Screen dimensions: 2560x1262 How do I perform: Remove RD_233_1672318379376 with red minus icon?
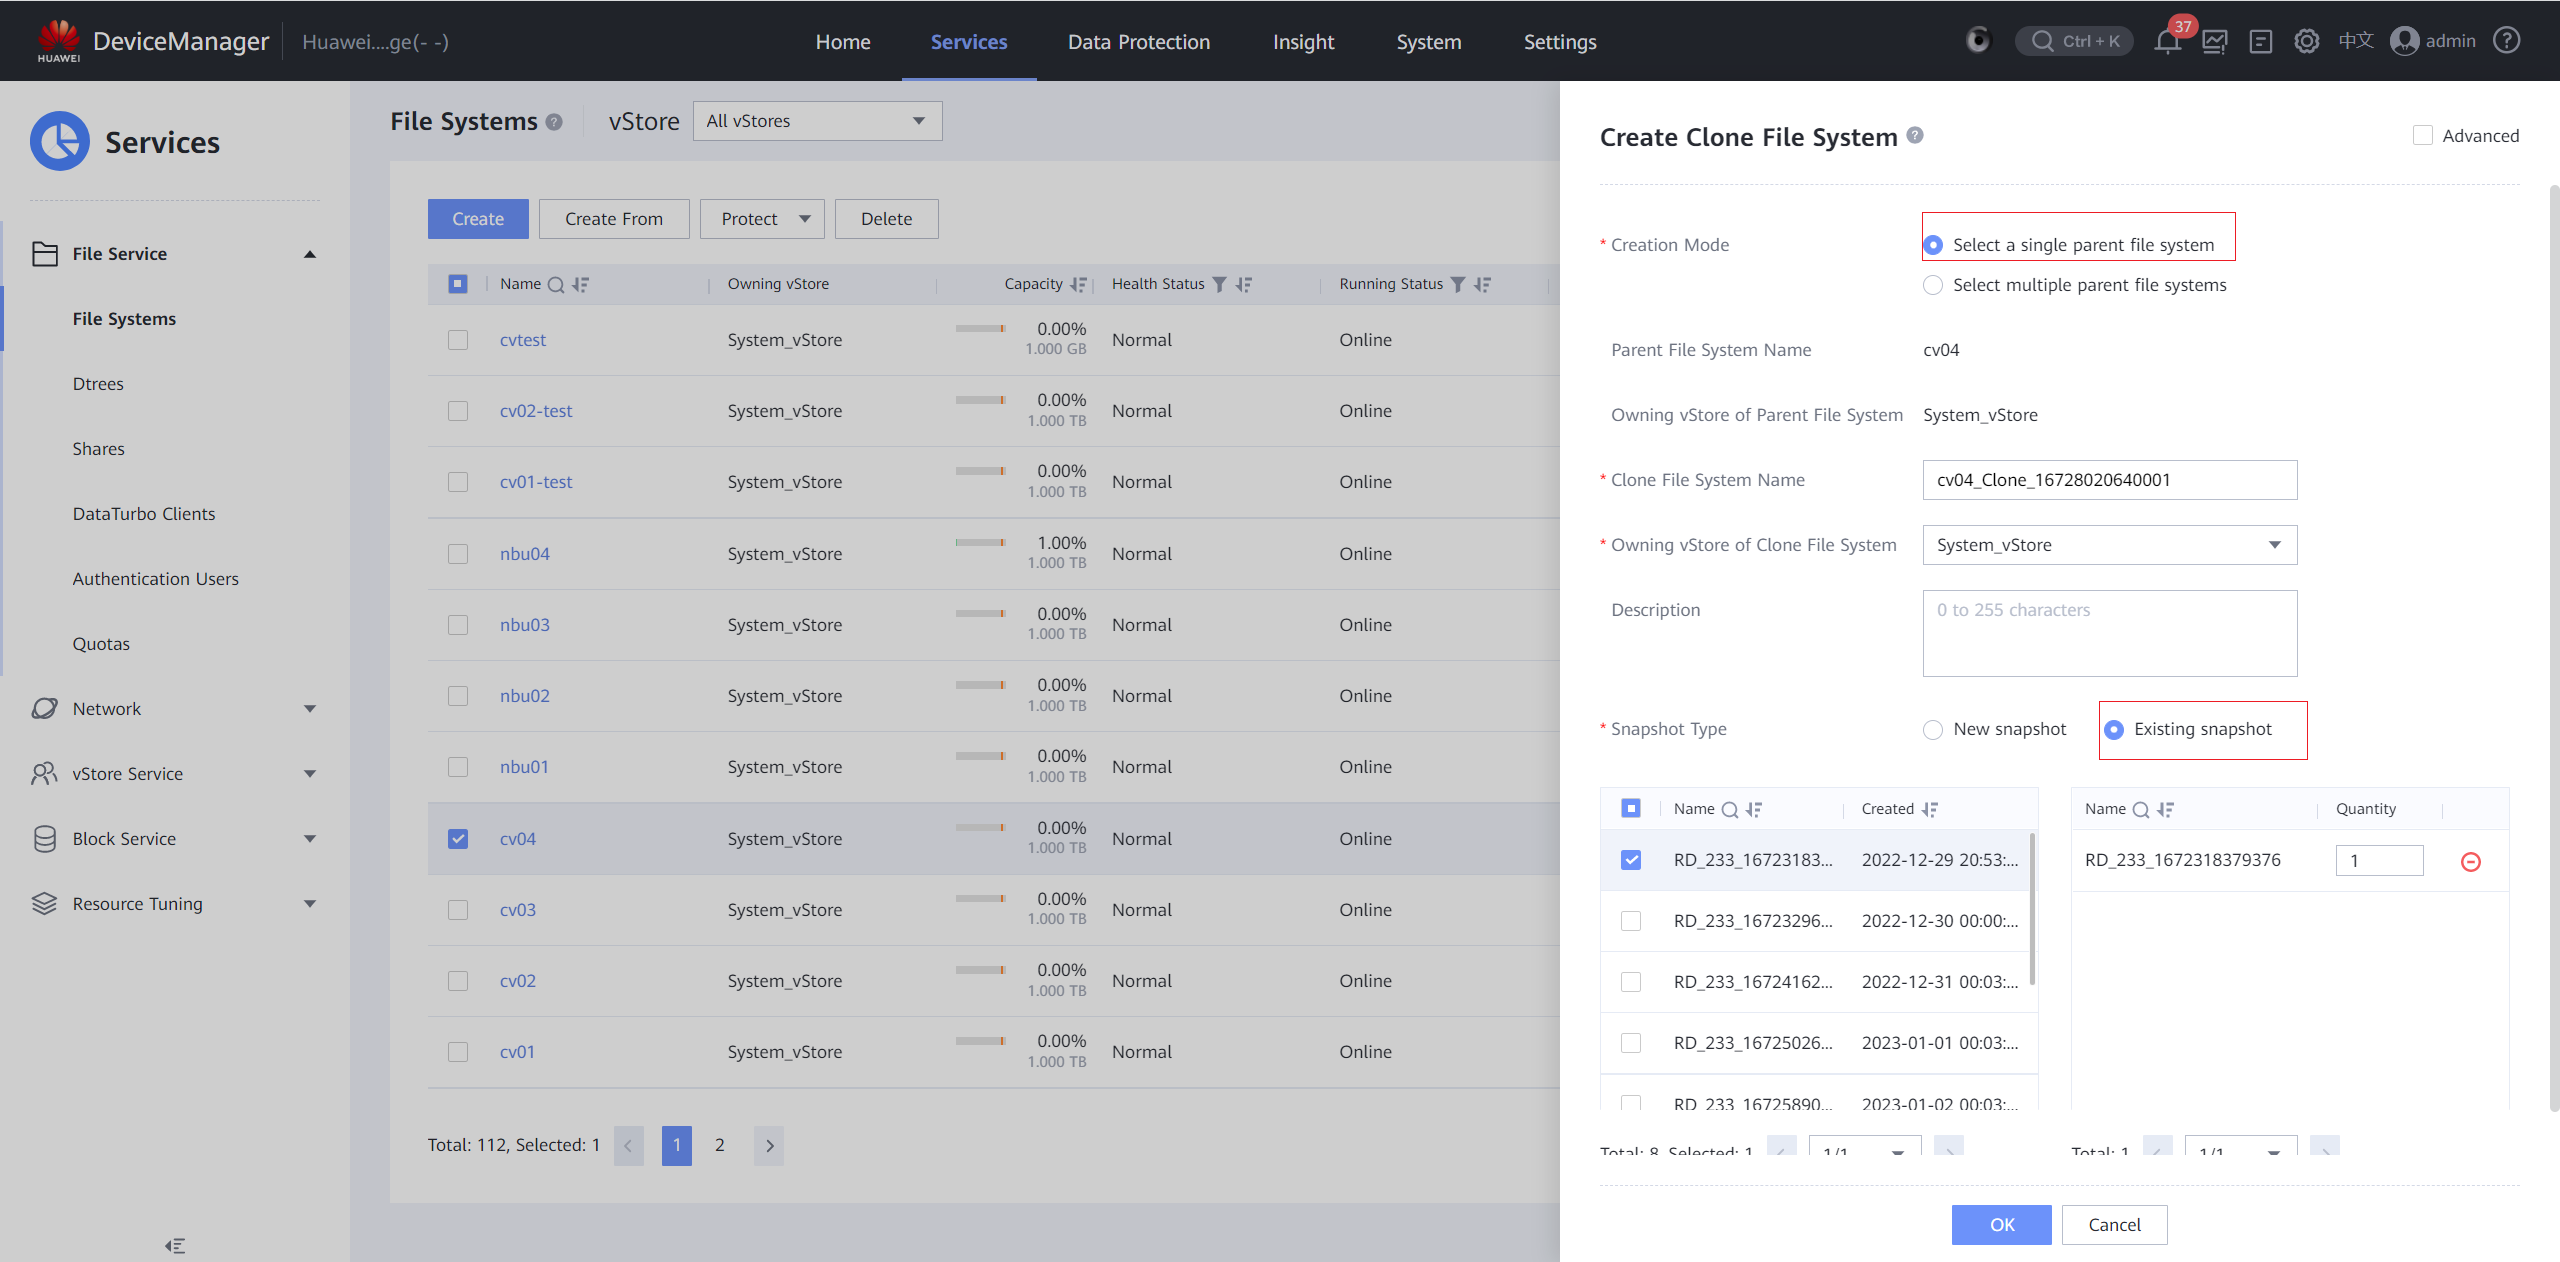coord(2470,861)
